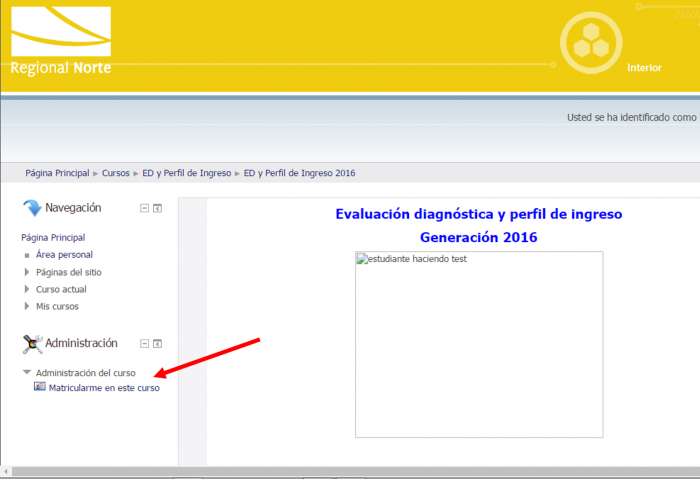Click the hexagon circle emblem in header
Image resolution: width=700 pixels, height=479 pixels.
coord(591,43)
